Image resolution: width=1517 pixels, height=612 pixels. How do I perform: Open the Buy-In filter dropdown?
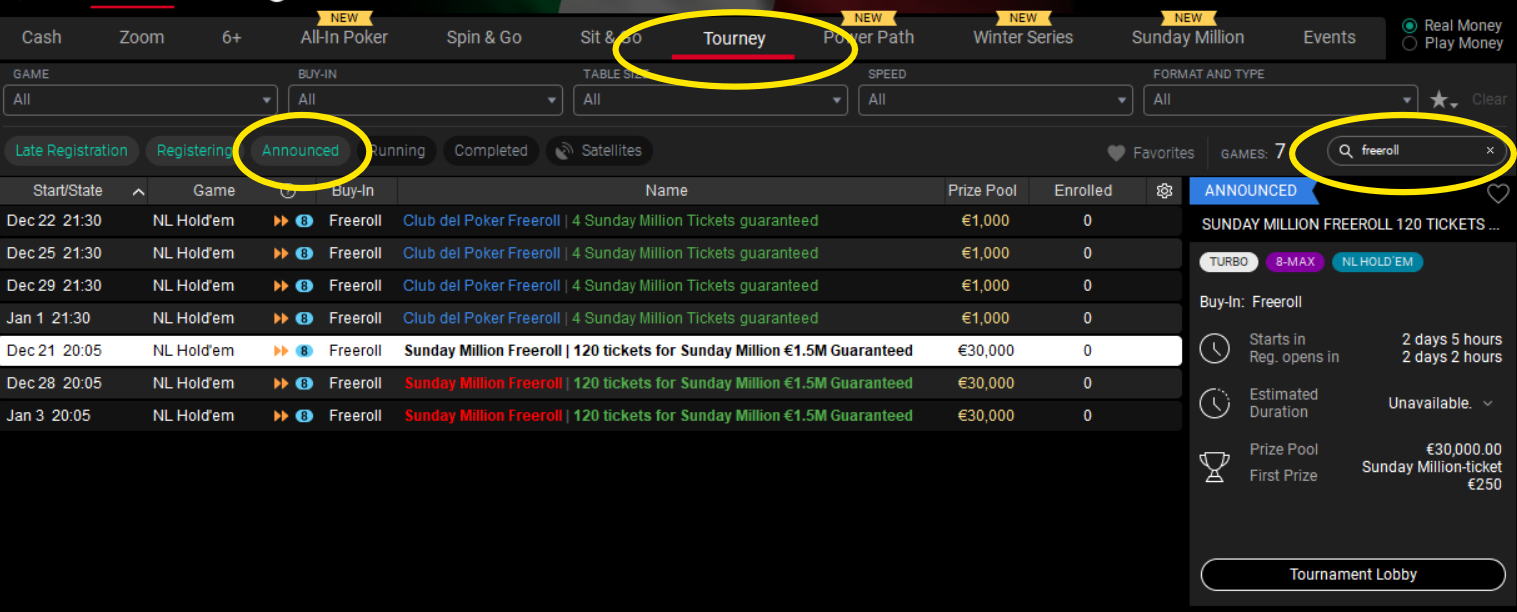425,100
